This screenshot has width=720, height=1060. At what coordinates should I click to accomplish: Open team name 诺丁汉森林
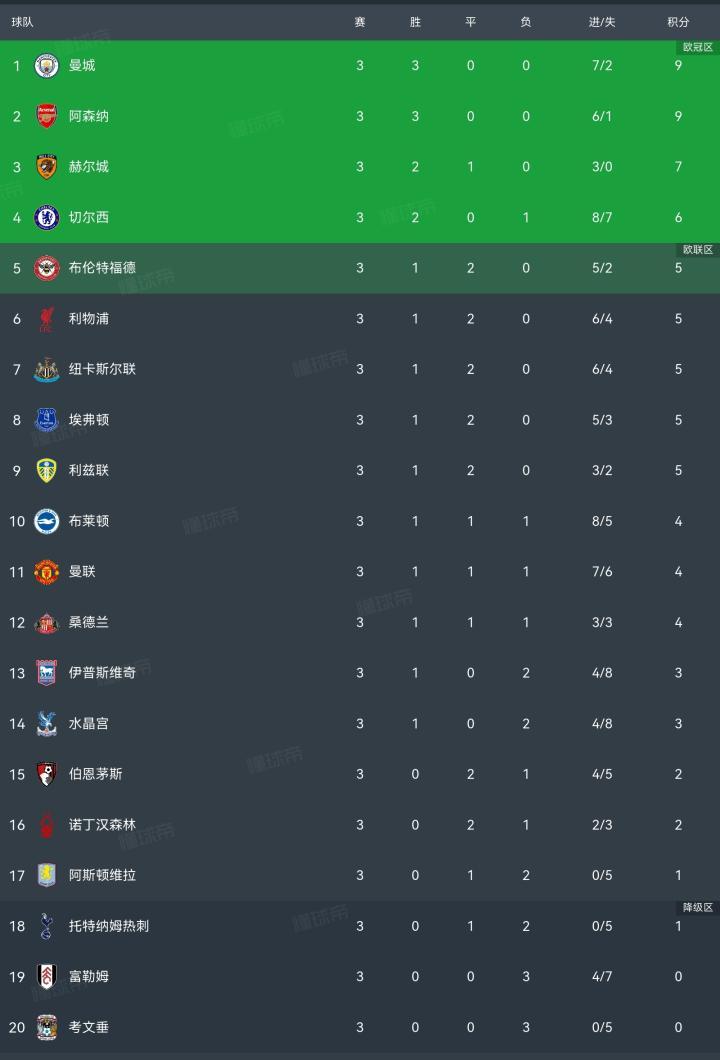[102, 825]
